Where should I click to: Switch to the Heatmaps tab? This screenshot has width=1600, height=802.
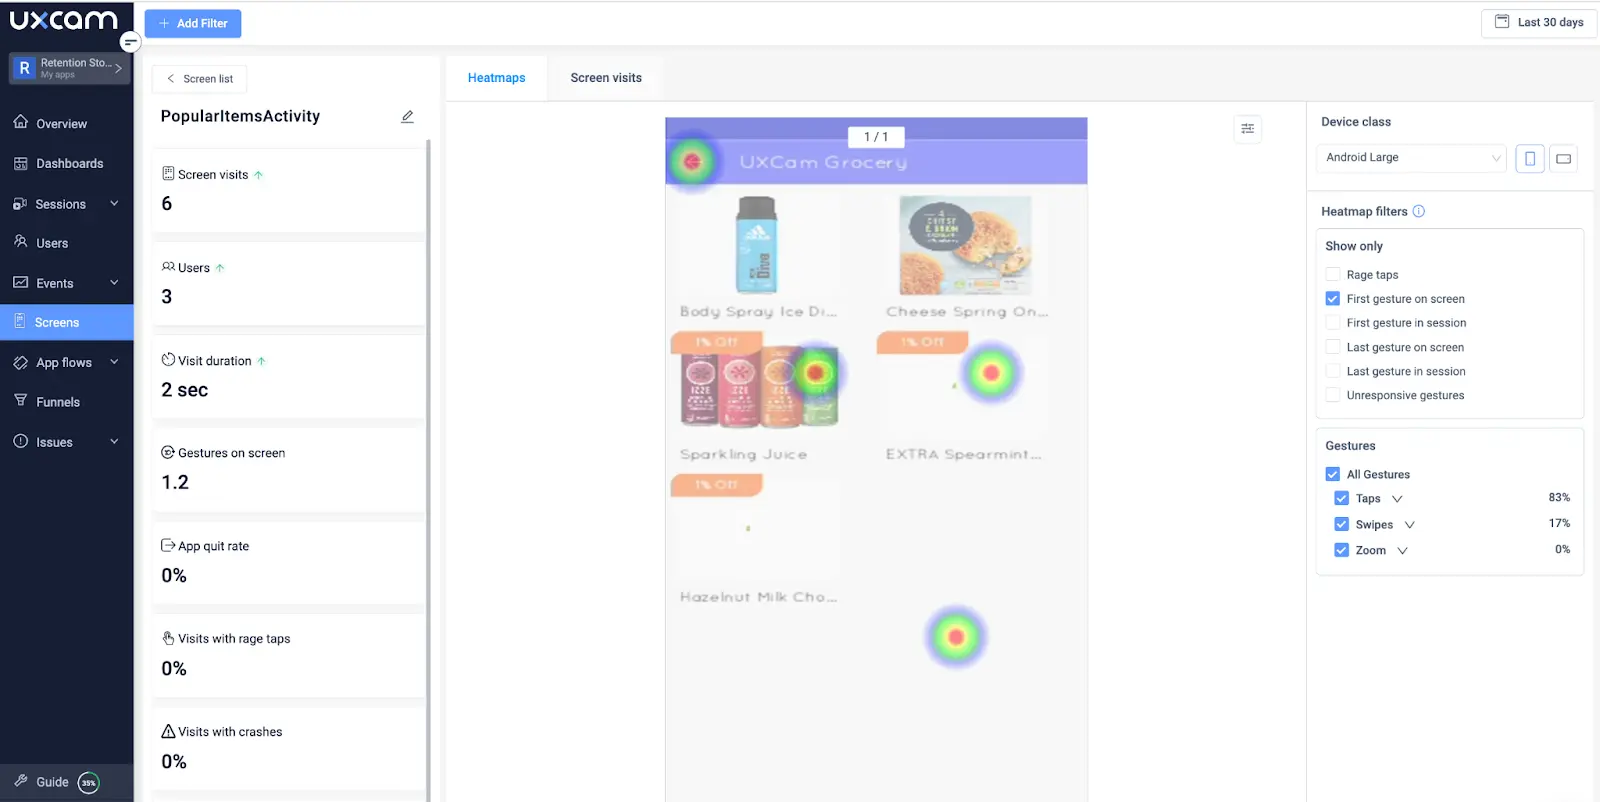(496, 78)
